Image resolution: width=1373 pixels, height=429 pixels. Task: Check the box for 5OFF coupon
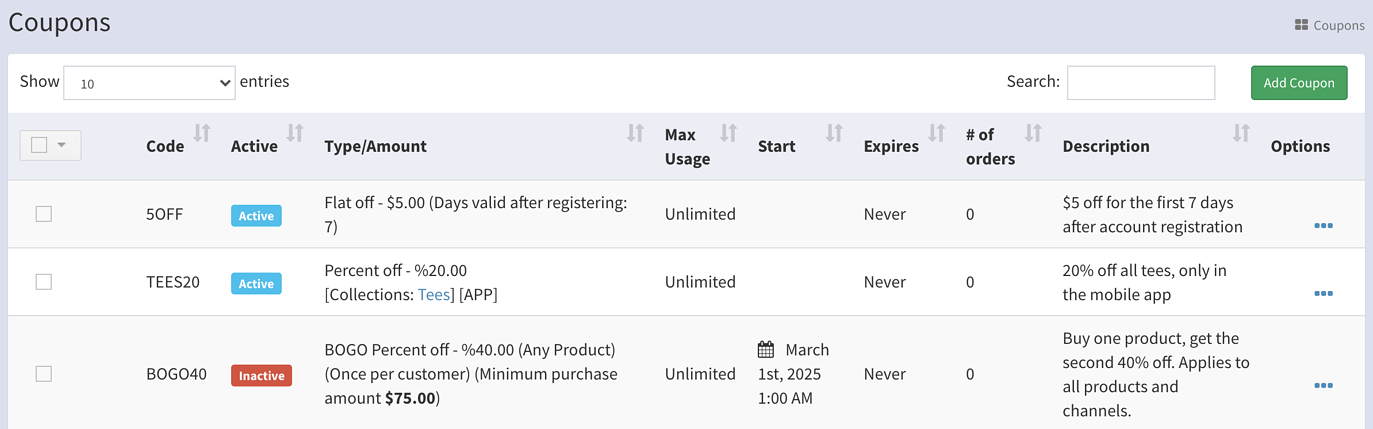44,214
